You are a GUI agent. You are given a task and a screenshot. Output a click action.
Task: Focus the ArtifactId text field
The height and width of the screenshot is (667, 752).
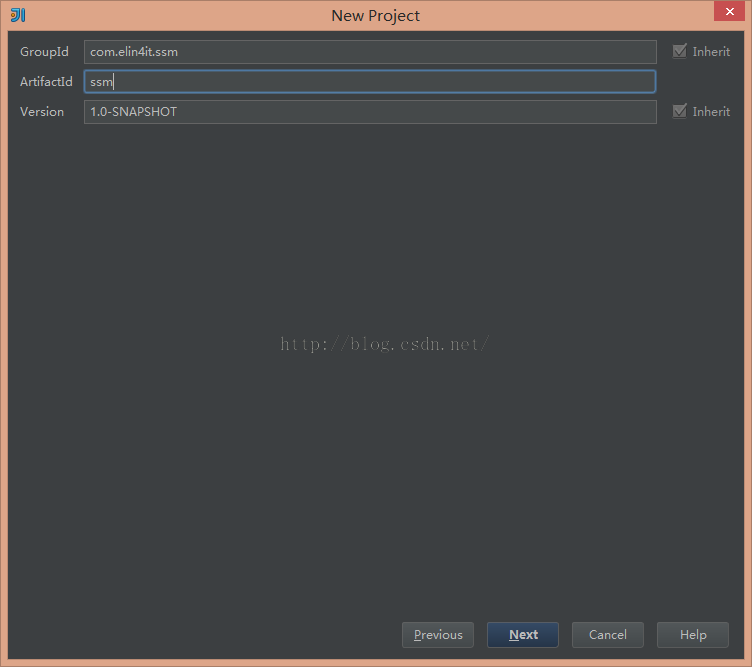(370, 82)
